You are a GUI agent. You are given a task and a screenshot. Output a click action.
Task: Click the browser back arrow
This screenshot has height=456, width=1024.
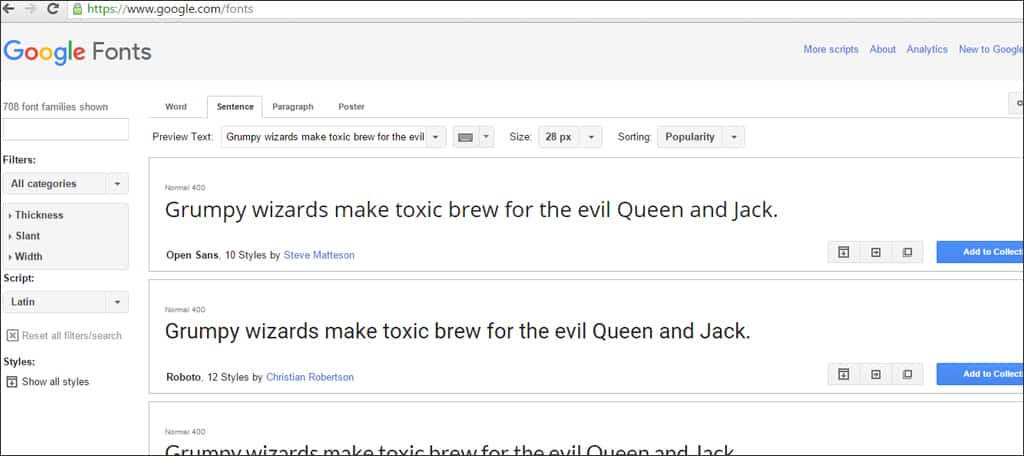coord(8,8)
